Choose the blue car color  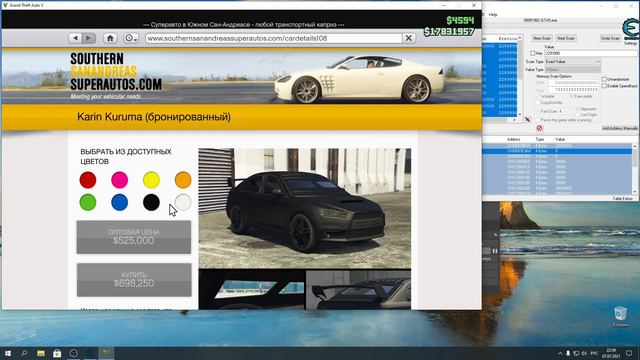click(120, 202)
